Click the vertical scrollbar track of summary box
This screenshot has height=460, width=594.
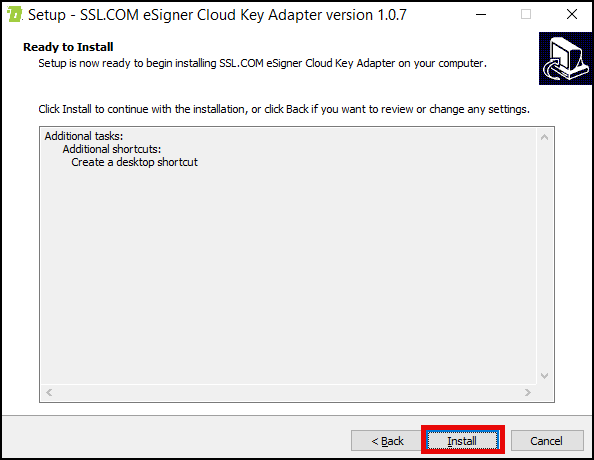(544, 257)
